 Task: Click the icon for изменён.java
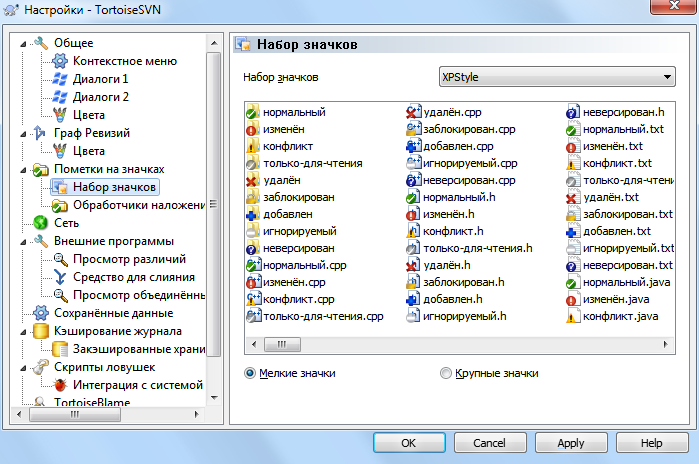[x=573, y=299]
